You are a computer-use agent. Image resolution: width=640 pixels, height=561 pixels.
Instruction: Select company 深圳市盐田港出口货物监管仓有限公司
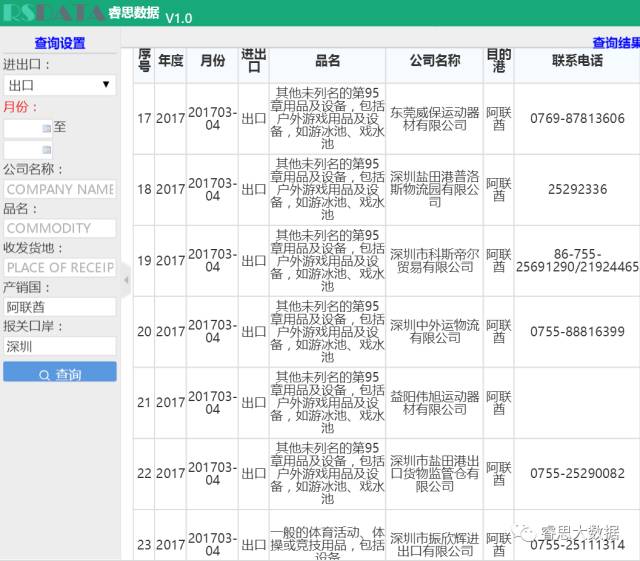[435, 474]
